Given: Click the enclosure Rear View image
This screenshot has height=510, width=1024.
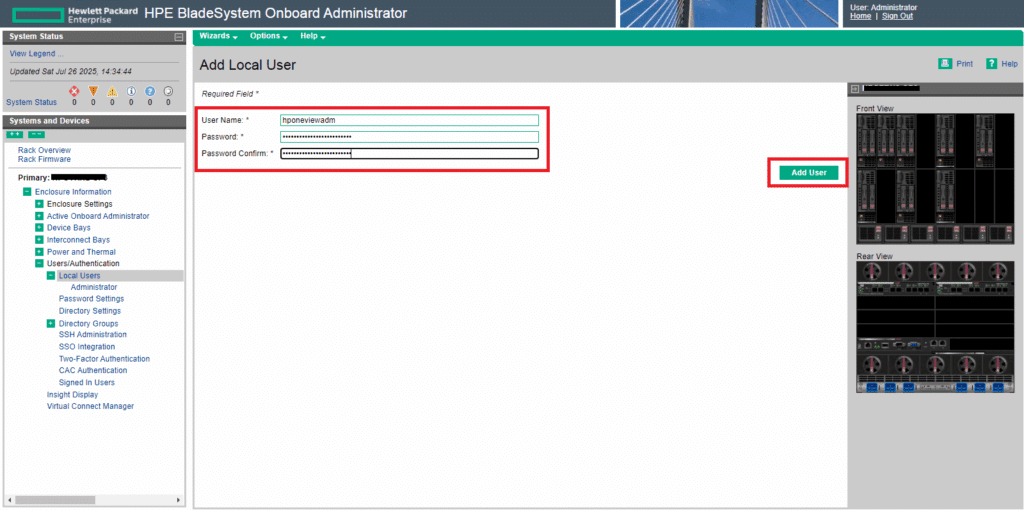Looking at the screenshot, I should [x=936, y=327].
